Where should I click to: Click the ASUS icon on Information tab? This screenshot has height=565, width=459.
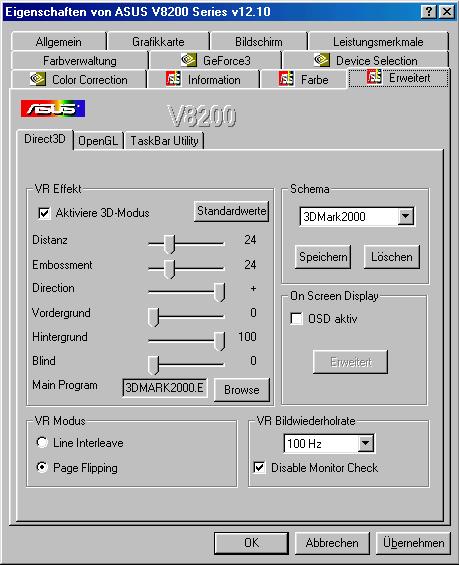pos(173,79)
